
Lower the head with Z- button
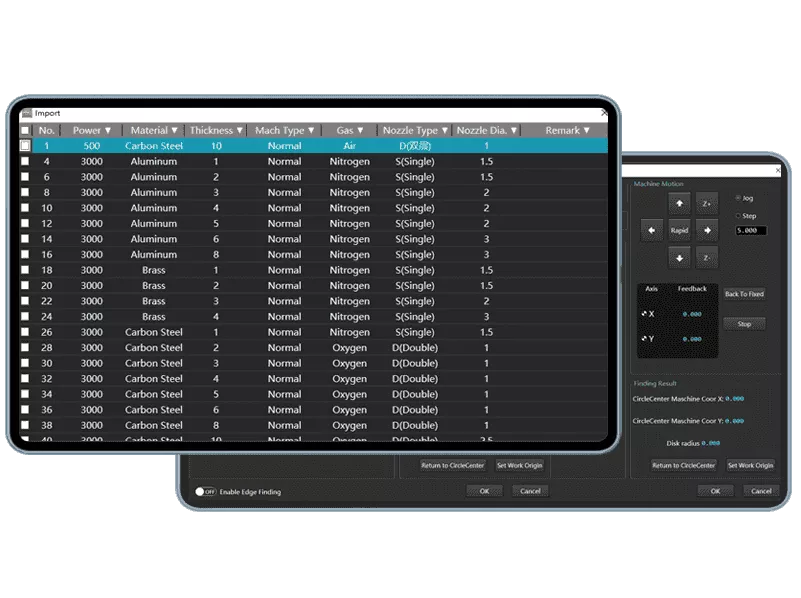click(x=707, y=258)
